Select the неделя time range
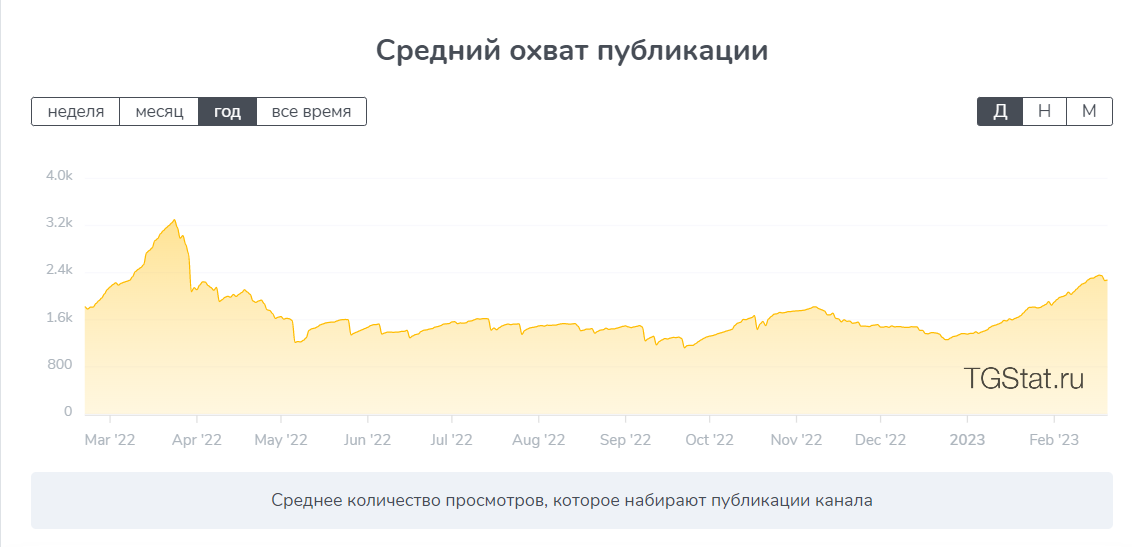Screen dimensions: 1132x547 (x=76, y=112)
